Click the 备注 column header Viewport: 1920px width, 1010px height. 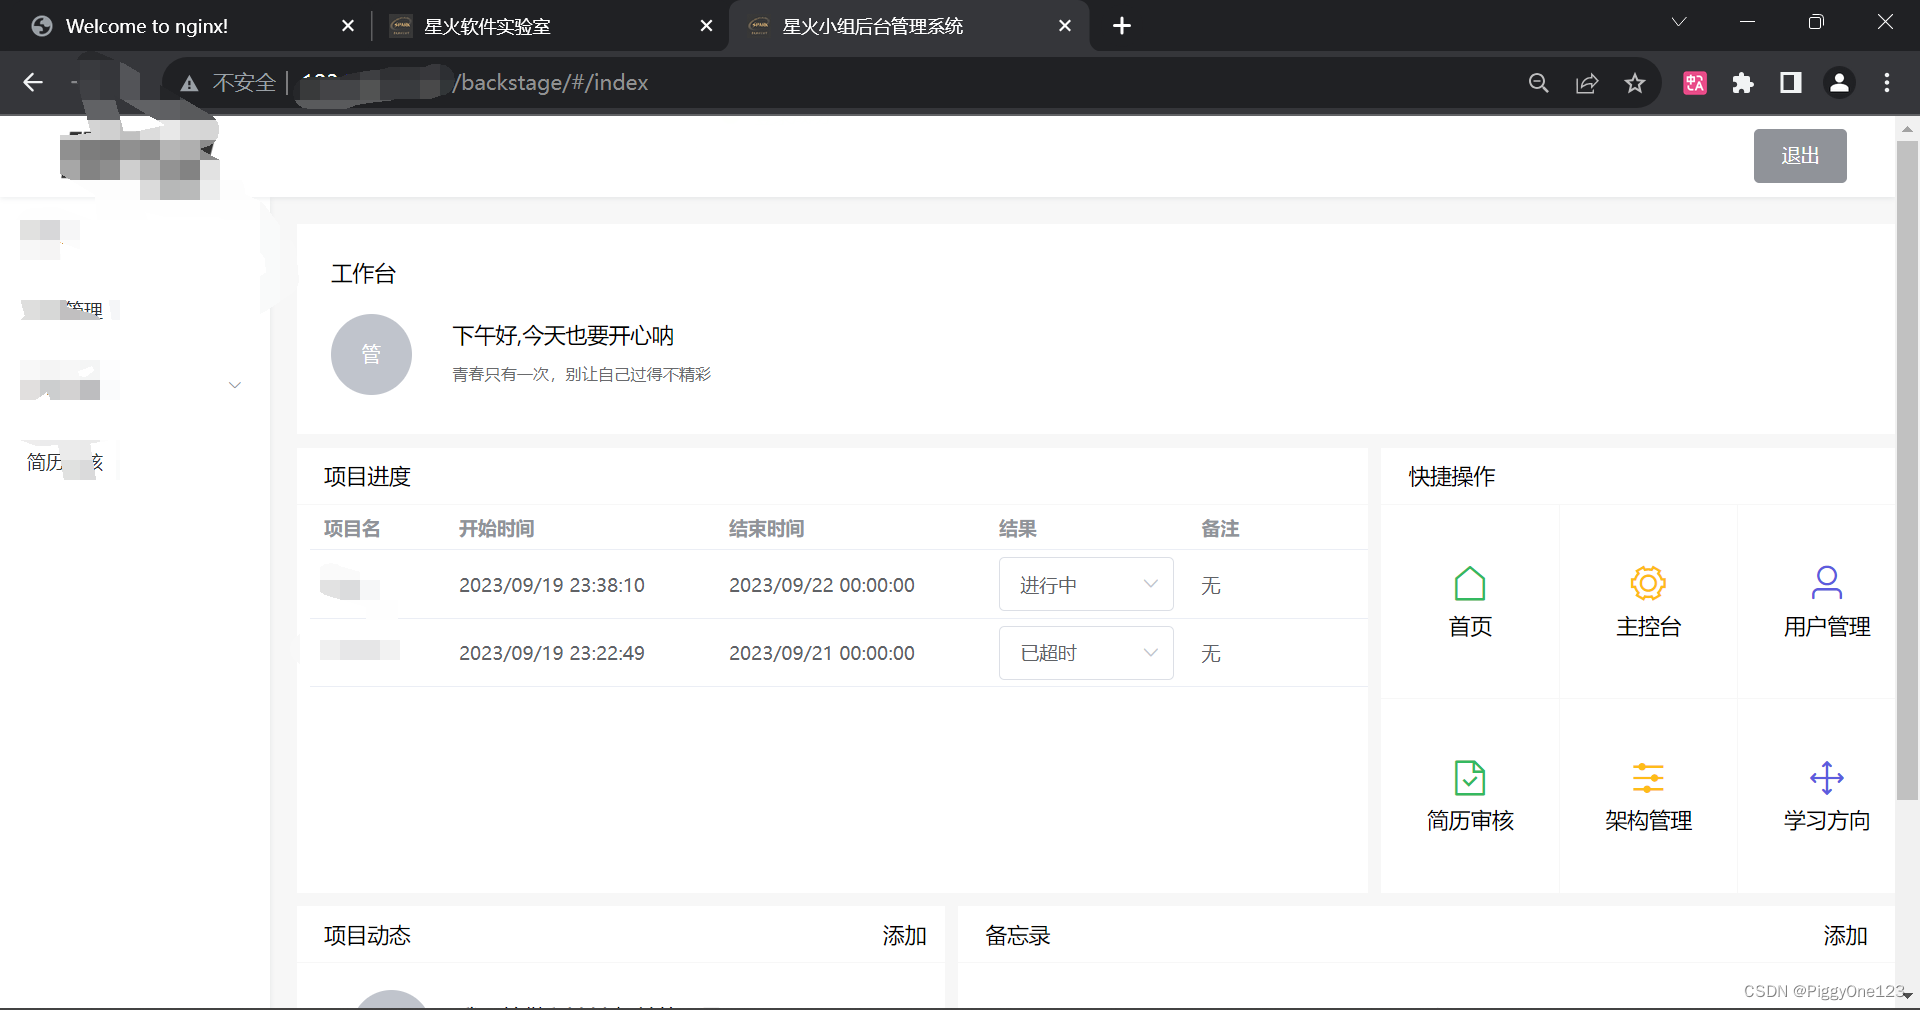pos(1220,528)
